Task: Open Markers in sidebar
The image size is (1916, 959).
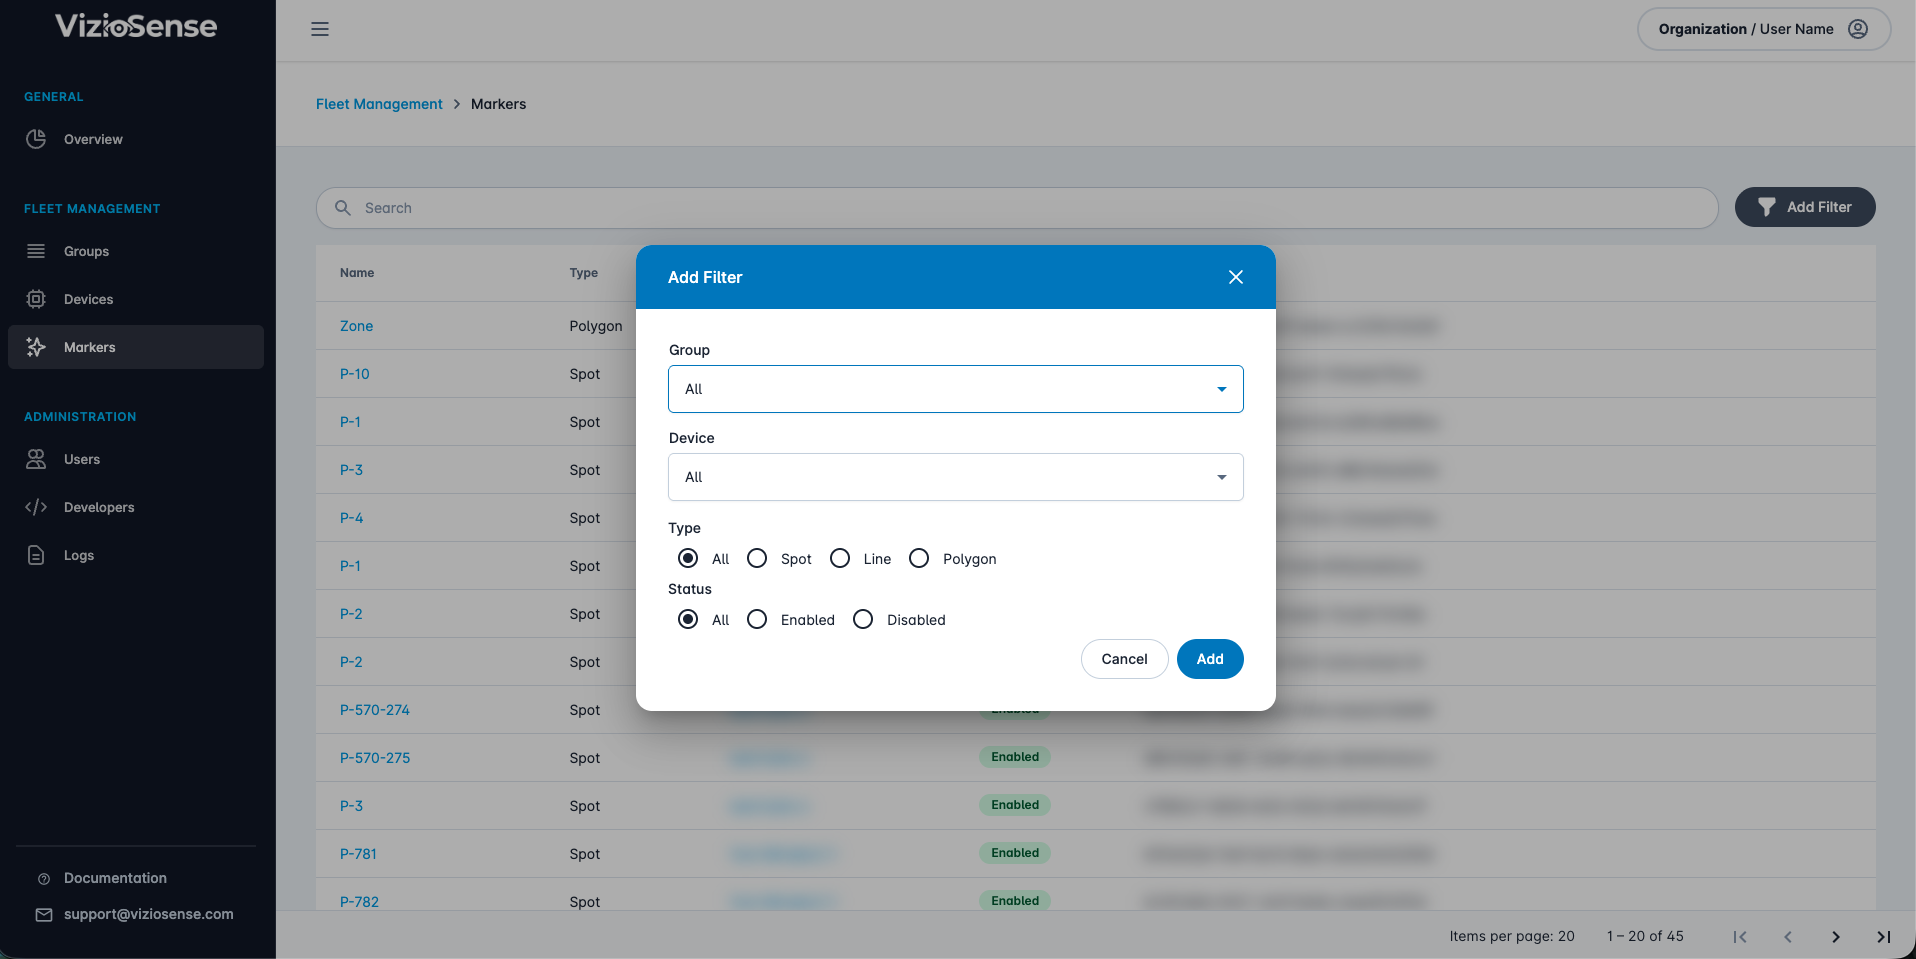Action: tap(136, 347)
